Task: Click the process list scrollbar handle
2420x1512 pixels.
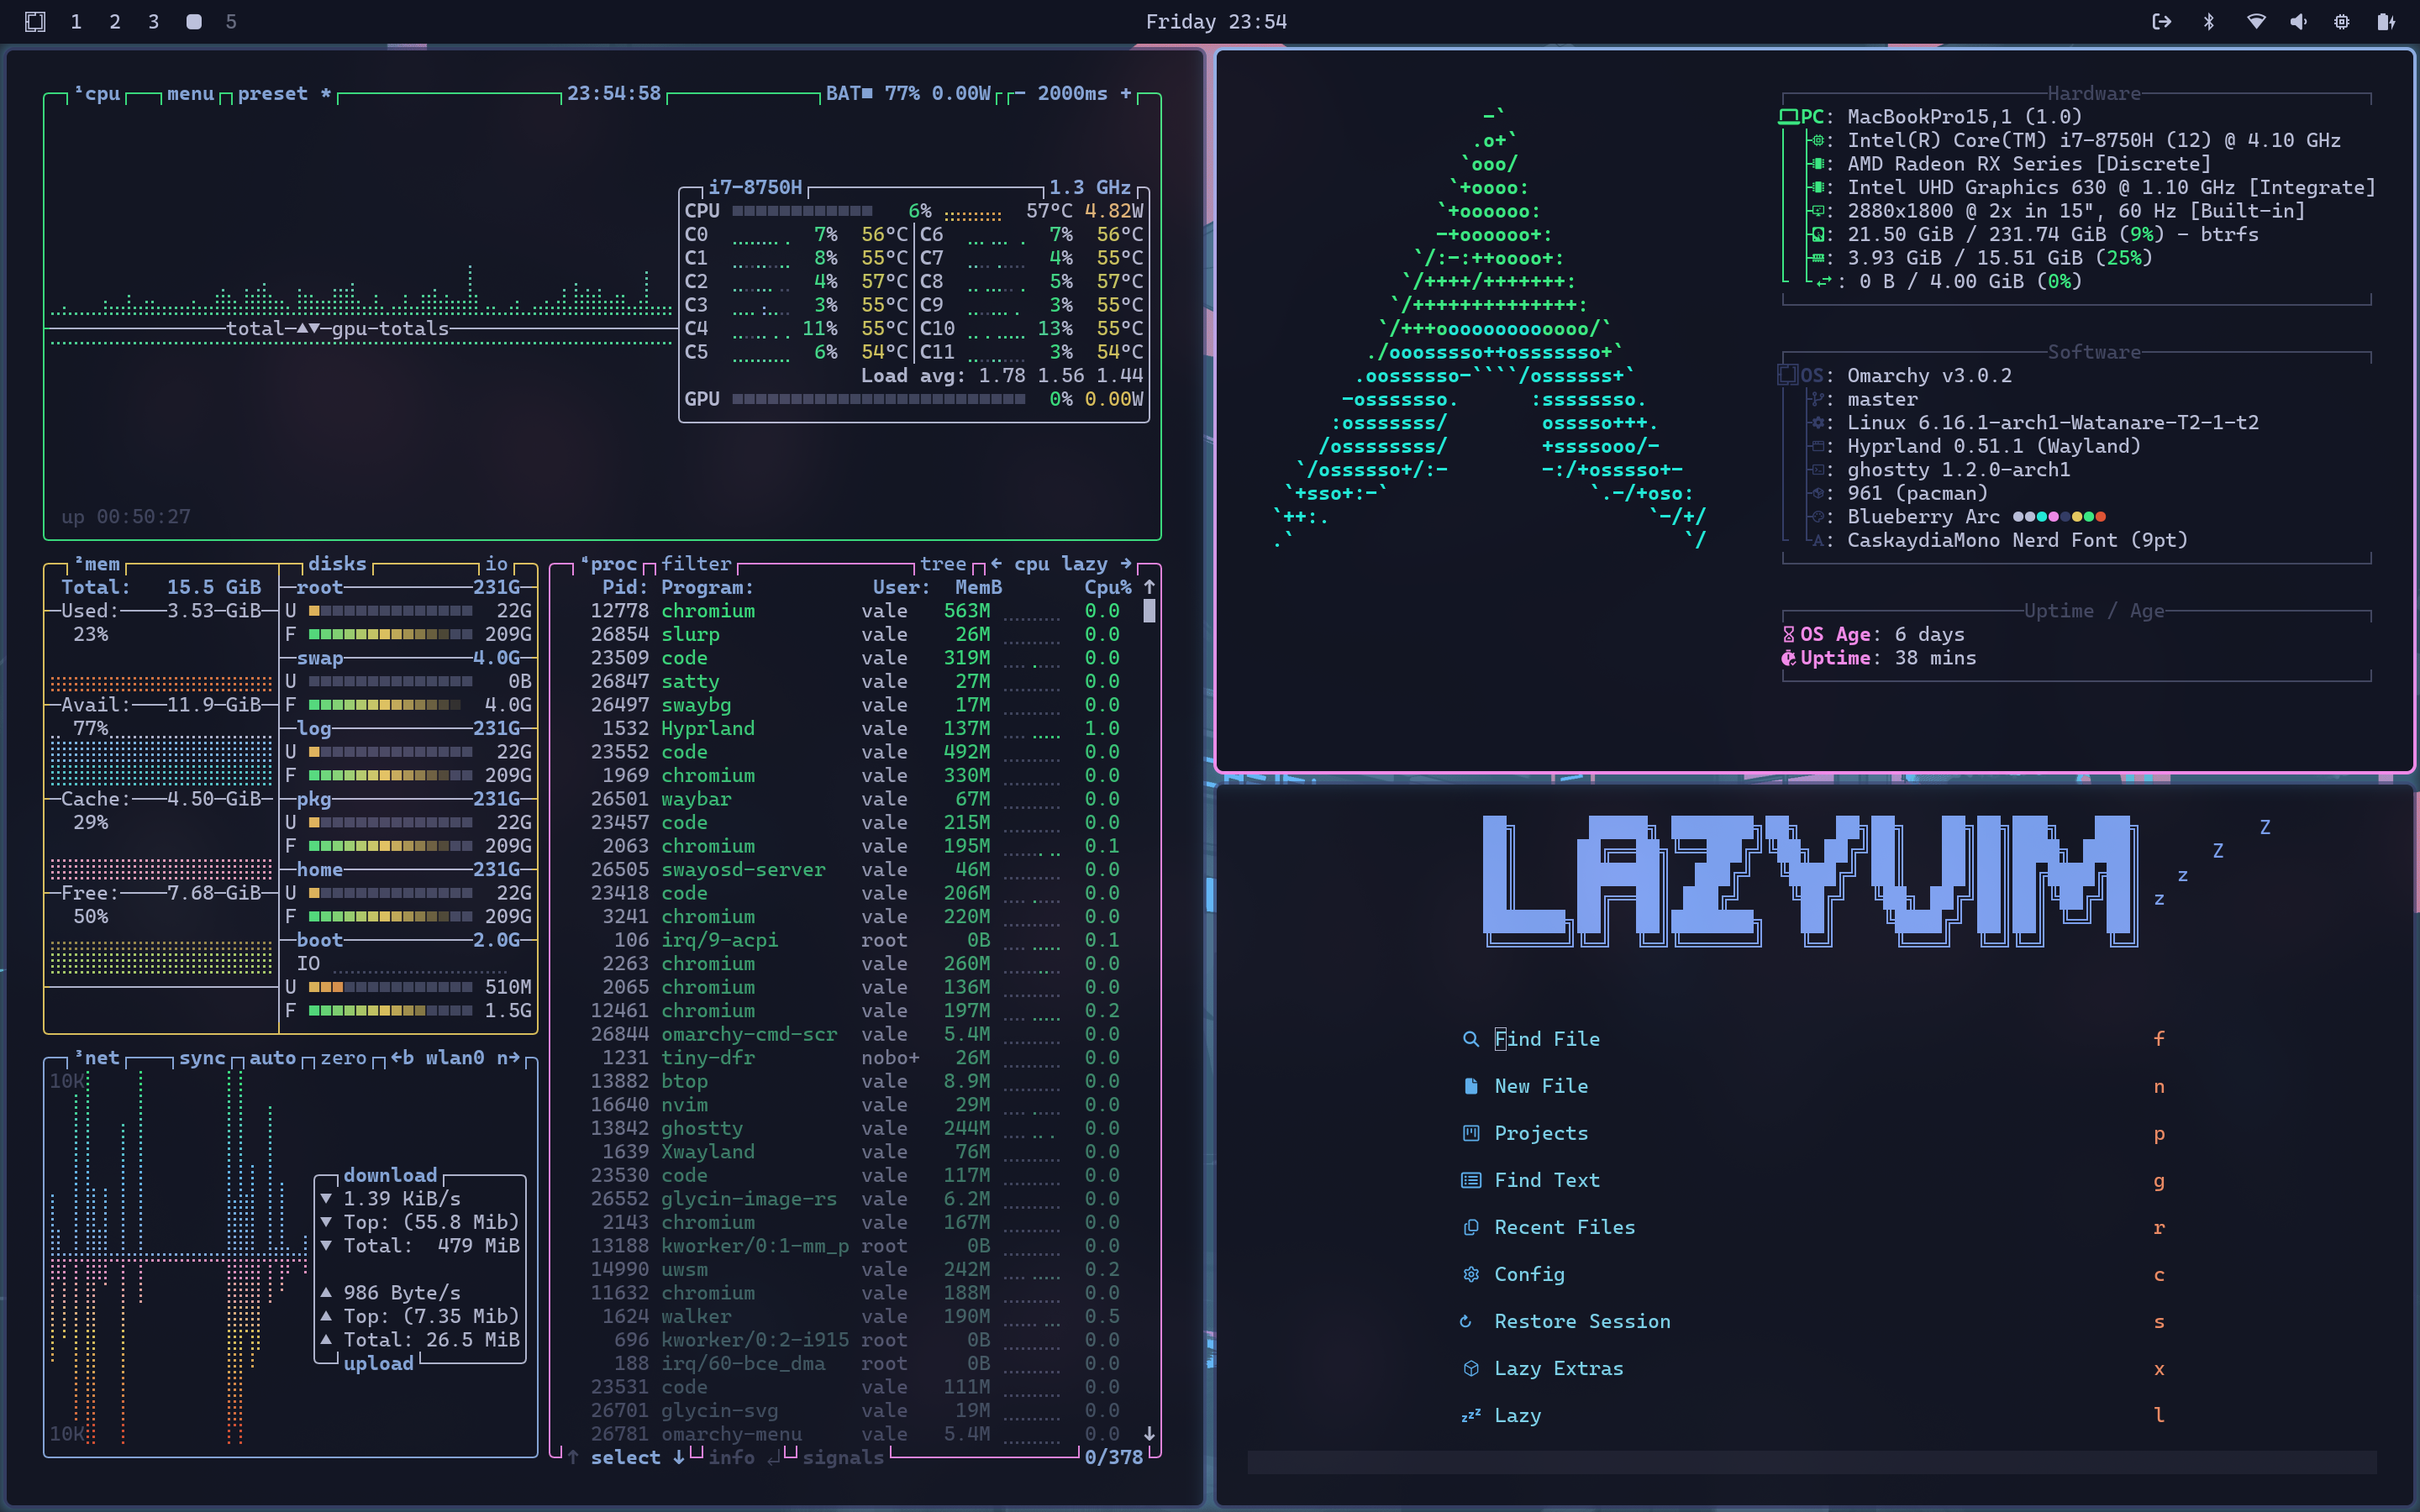Action: point(1149,610)
